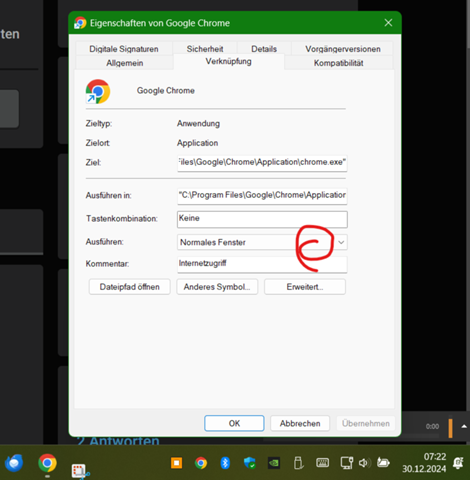The height and width of the screenshot is (480, 470).
Task: Switch to the Allgemein tab
Action: 125,63
